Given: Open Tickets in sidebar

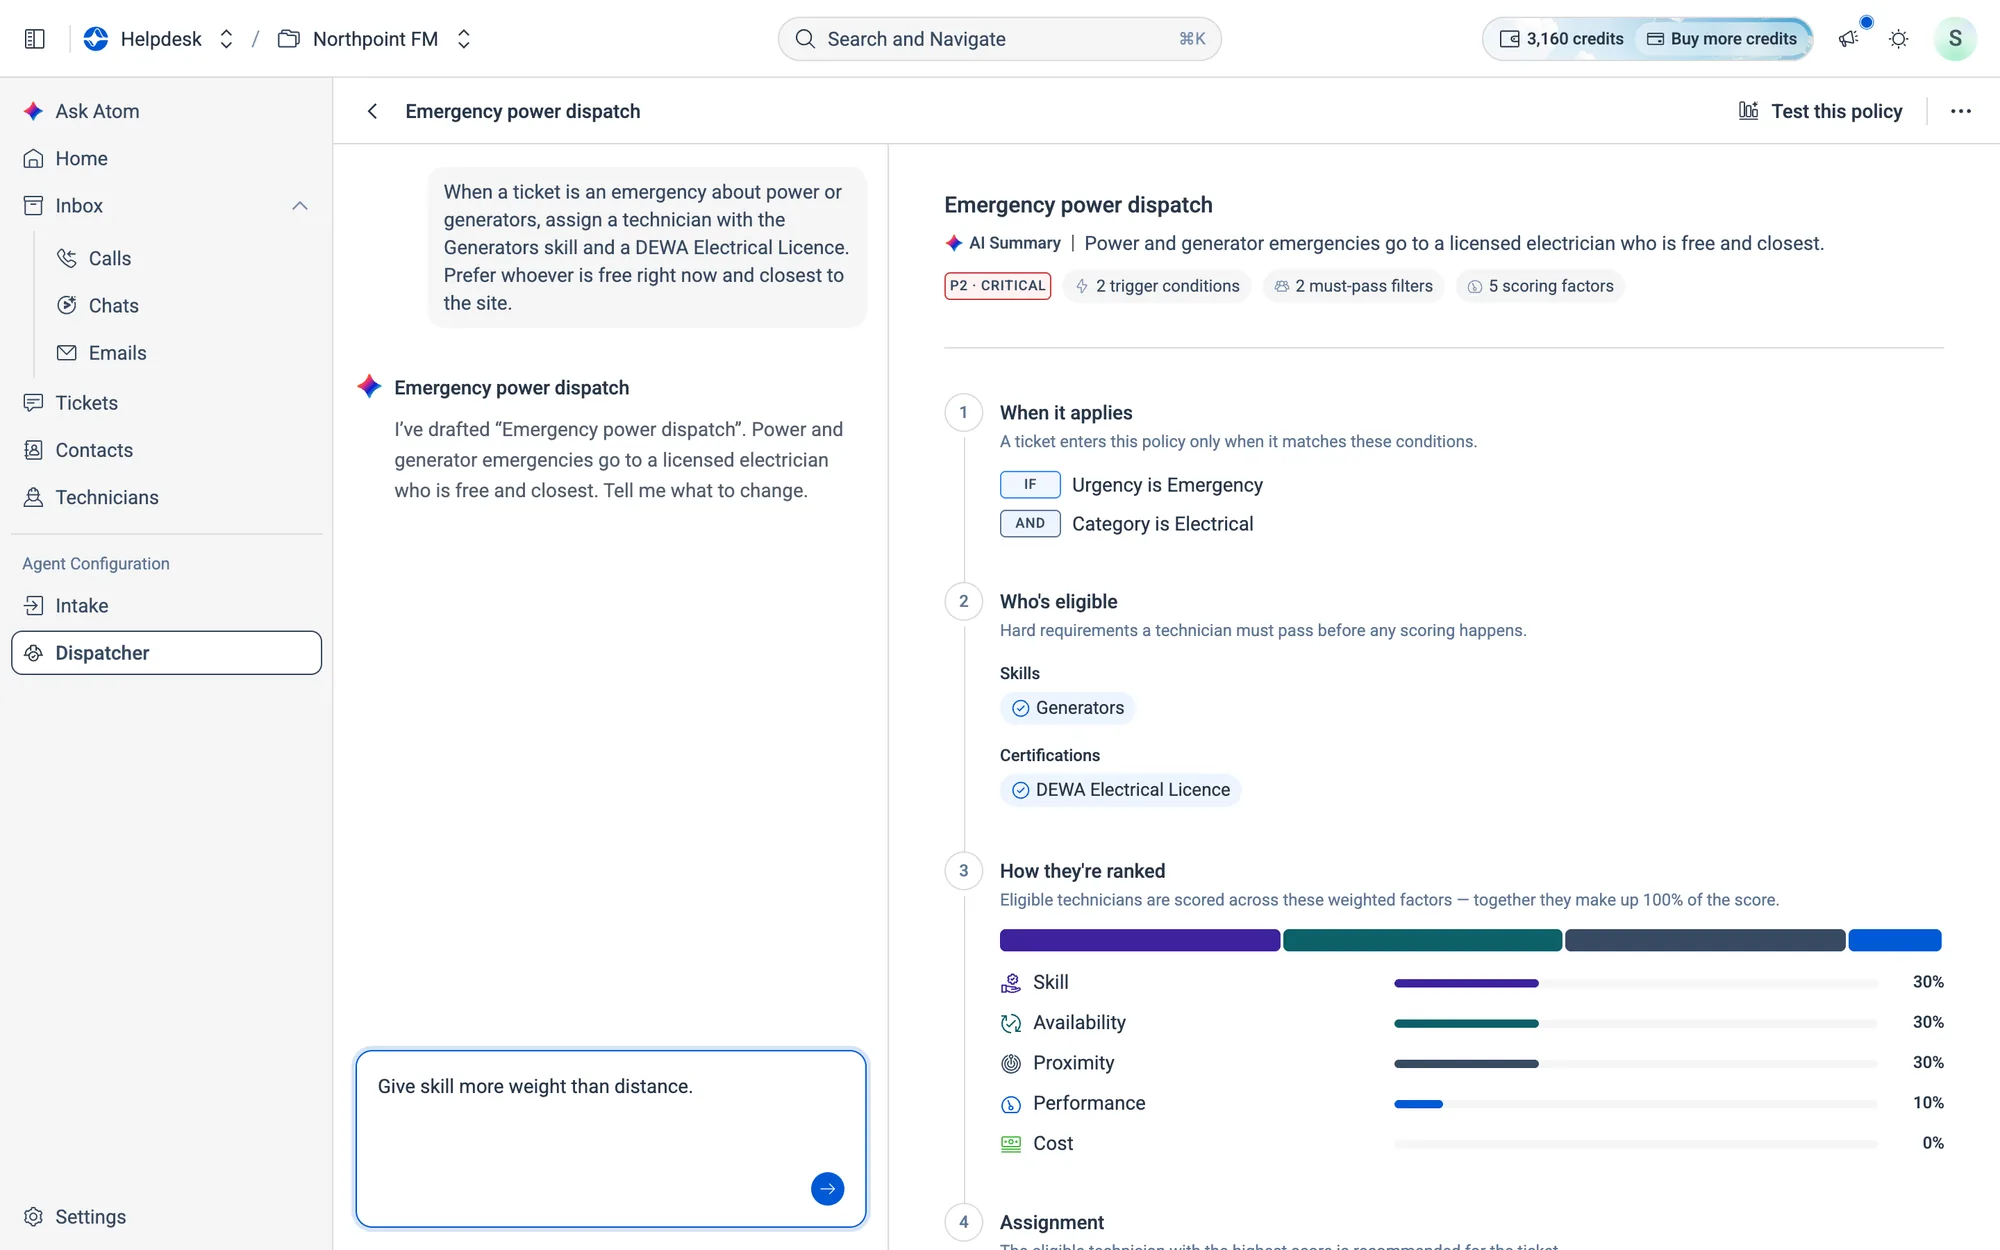Looking at the screenshot, I should click(166, 402).
